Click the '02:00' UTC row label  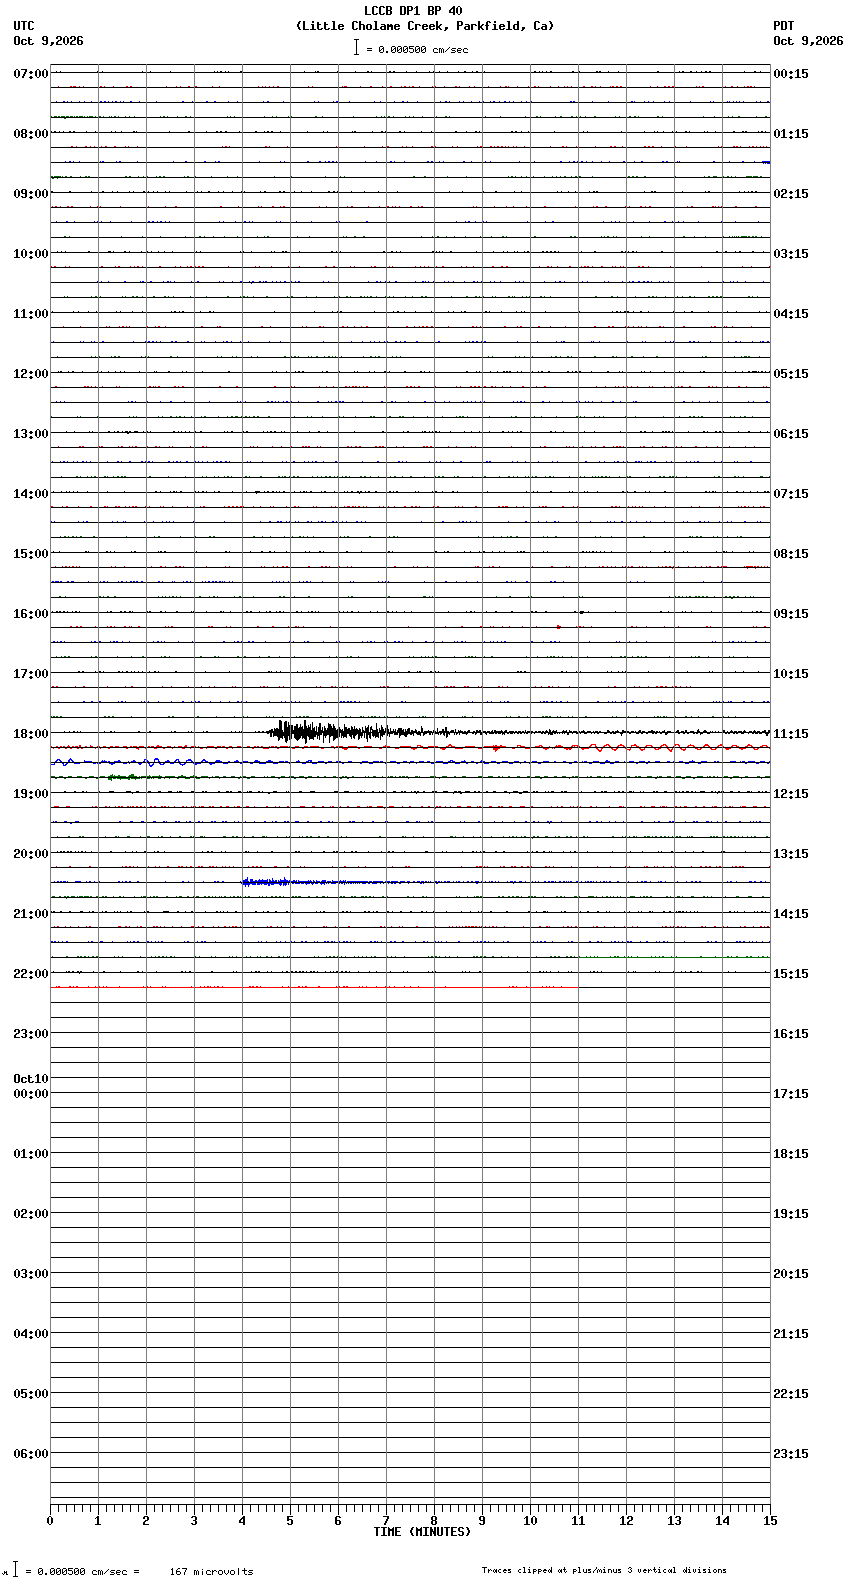tap(31, 1214)
